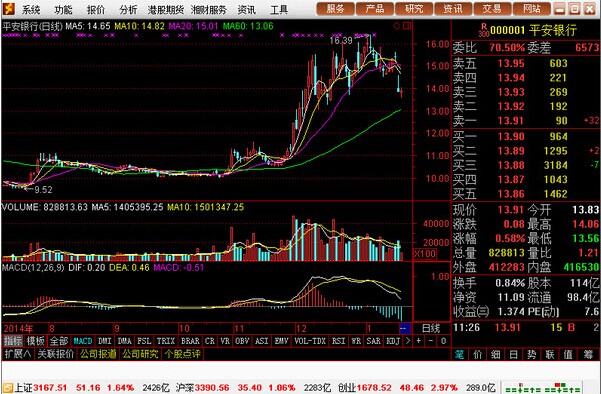Open the 功能 menu
The image size is (601, 394).
coord(63,9)
